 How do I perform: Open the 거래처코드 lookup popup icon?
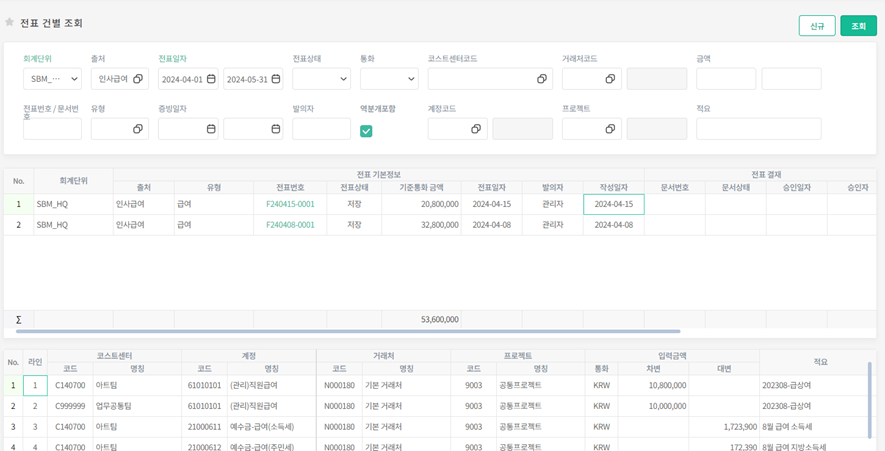pos(610,79)
